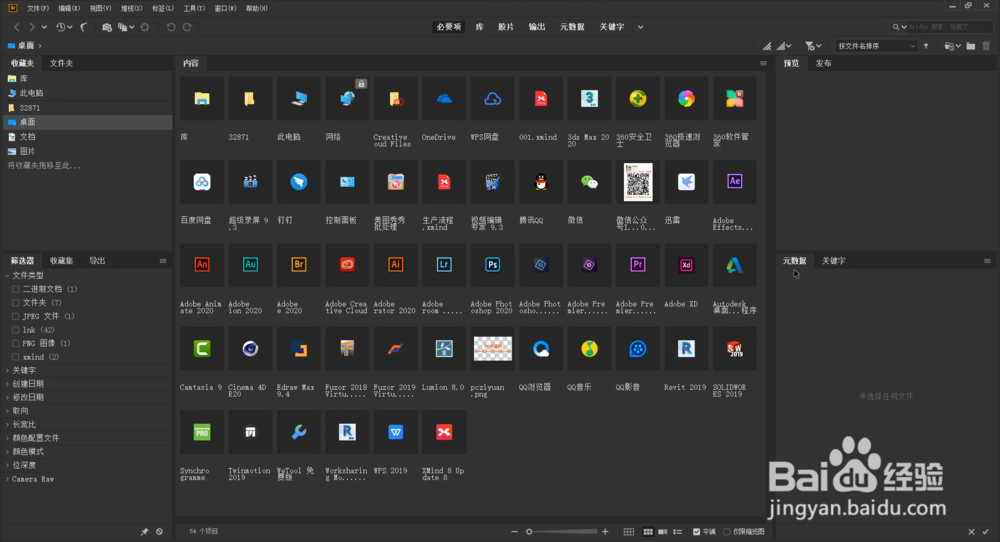This screenshot has height=542, width=1000.
Task: Open the 导出 panel tab
Action: click(97, 261)
